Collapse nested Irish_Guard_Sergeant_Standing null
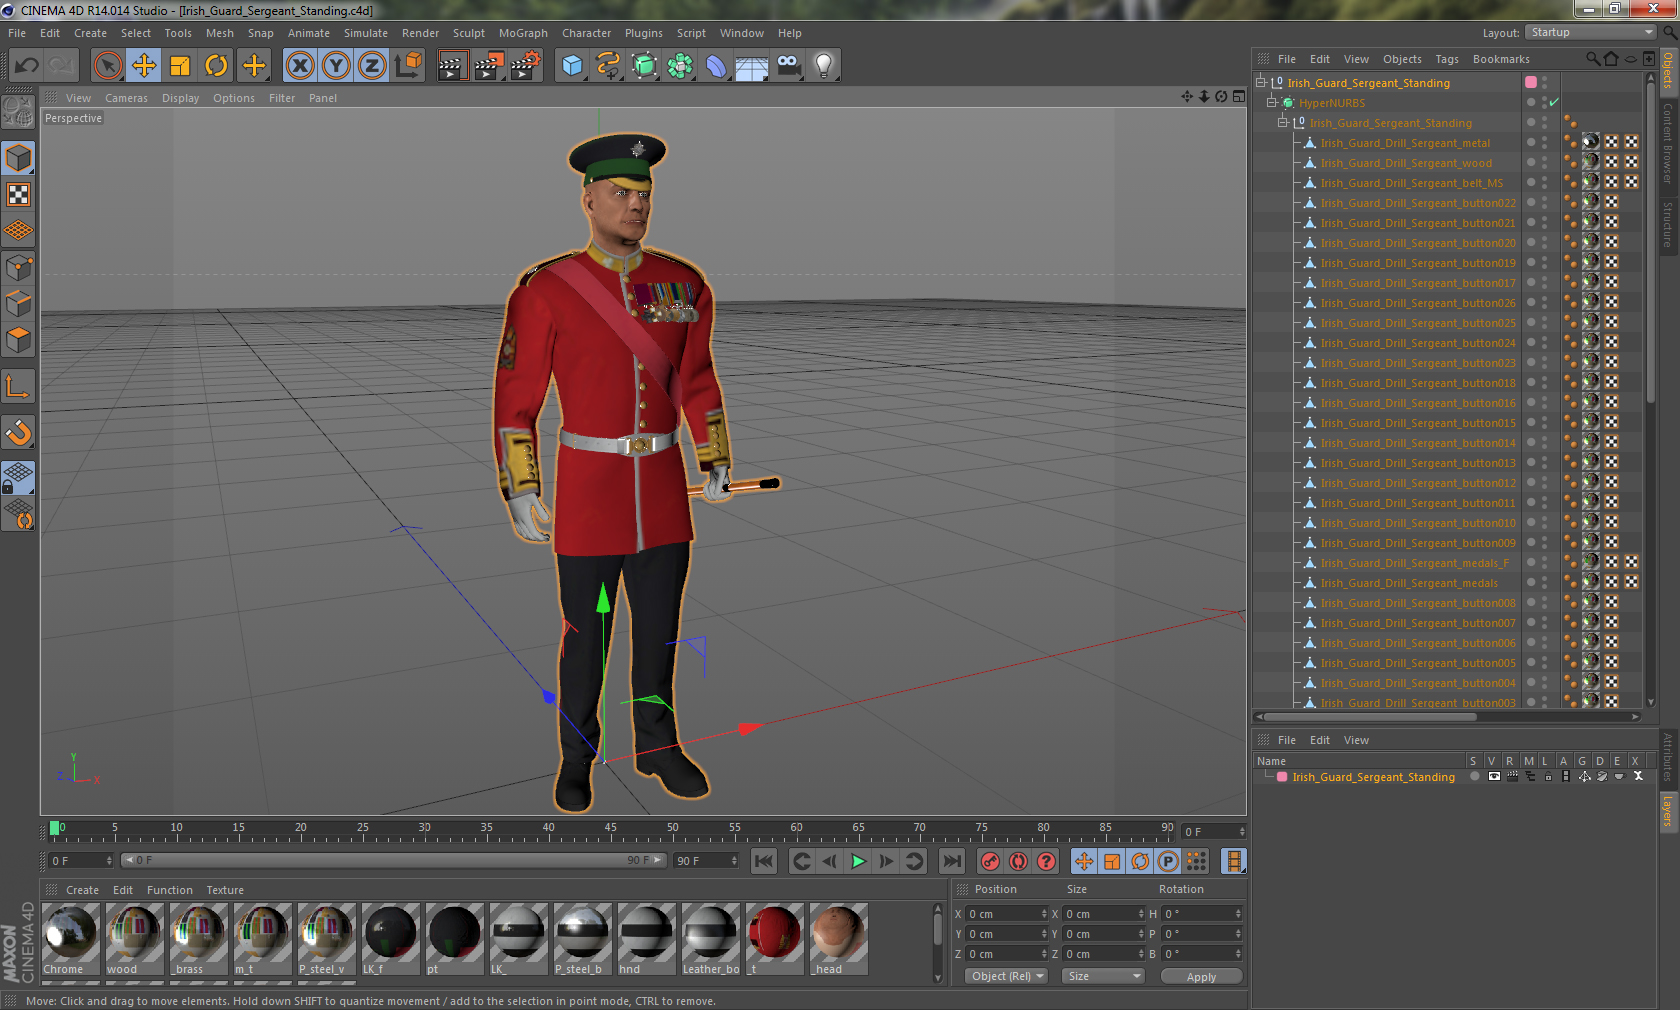Screen dimensions: 1680x1010 1283,123
